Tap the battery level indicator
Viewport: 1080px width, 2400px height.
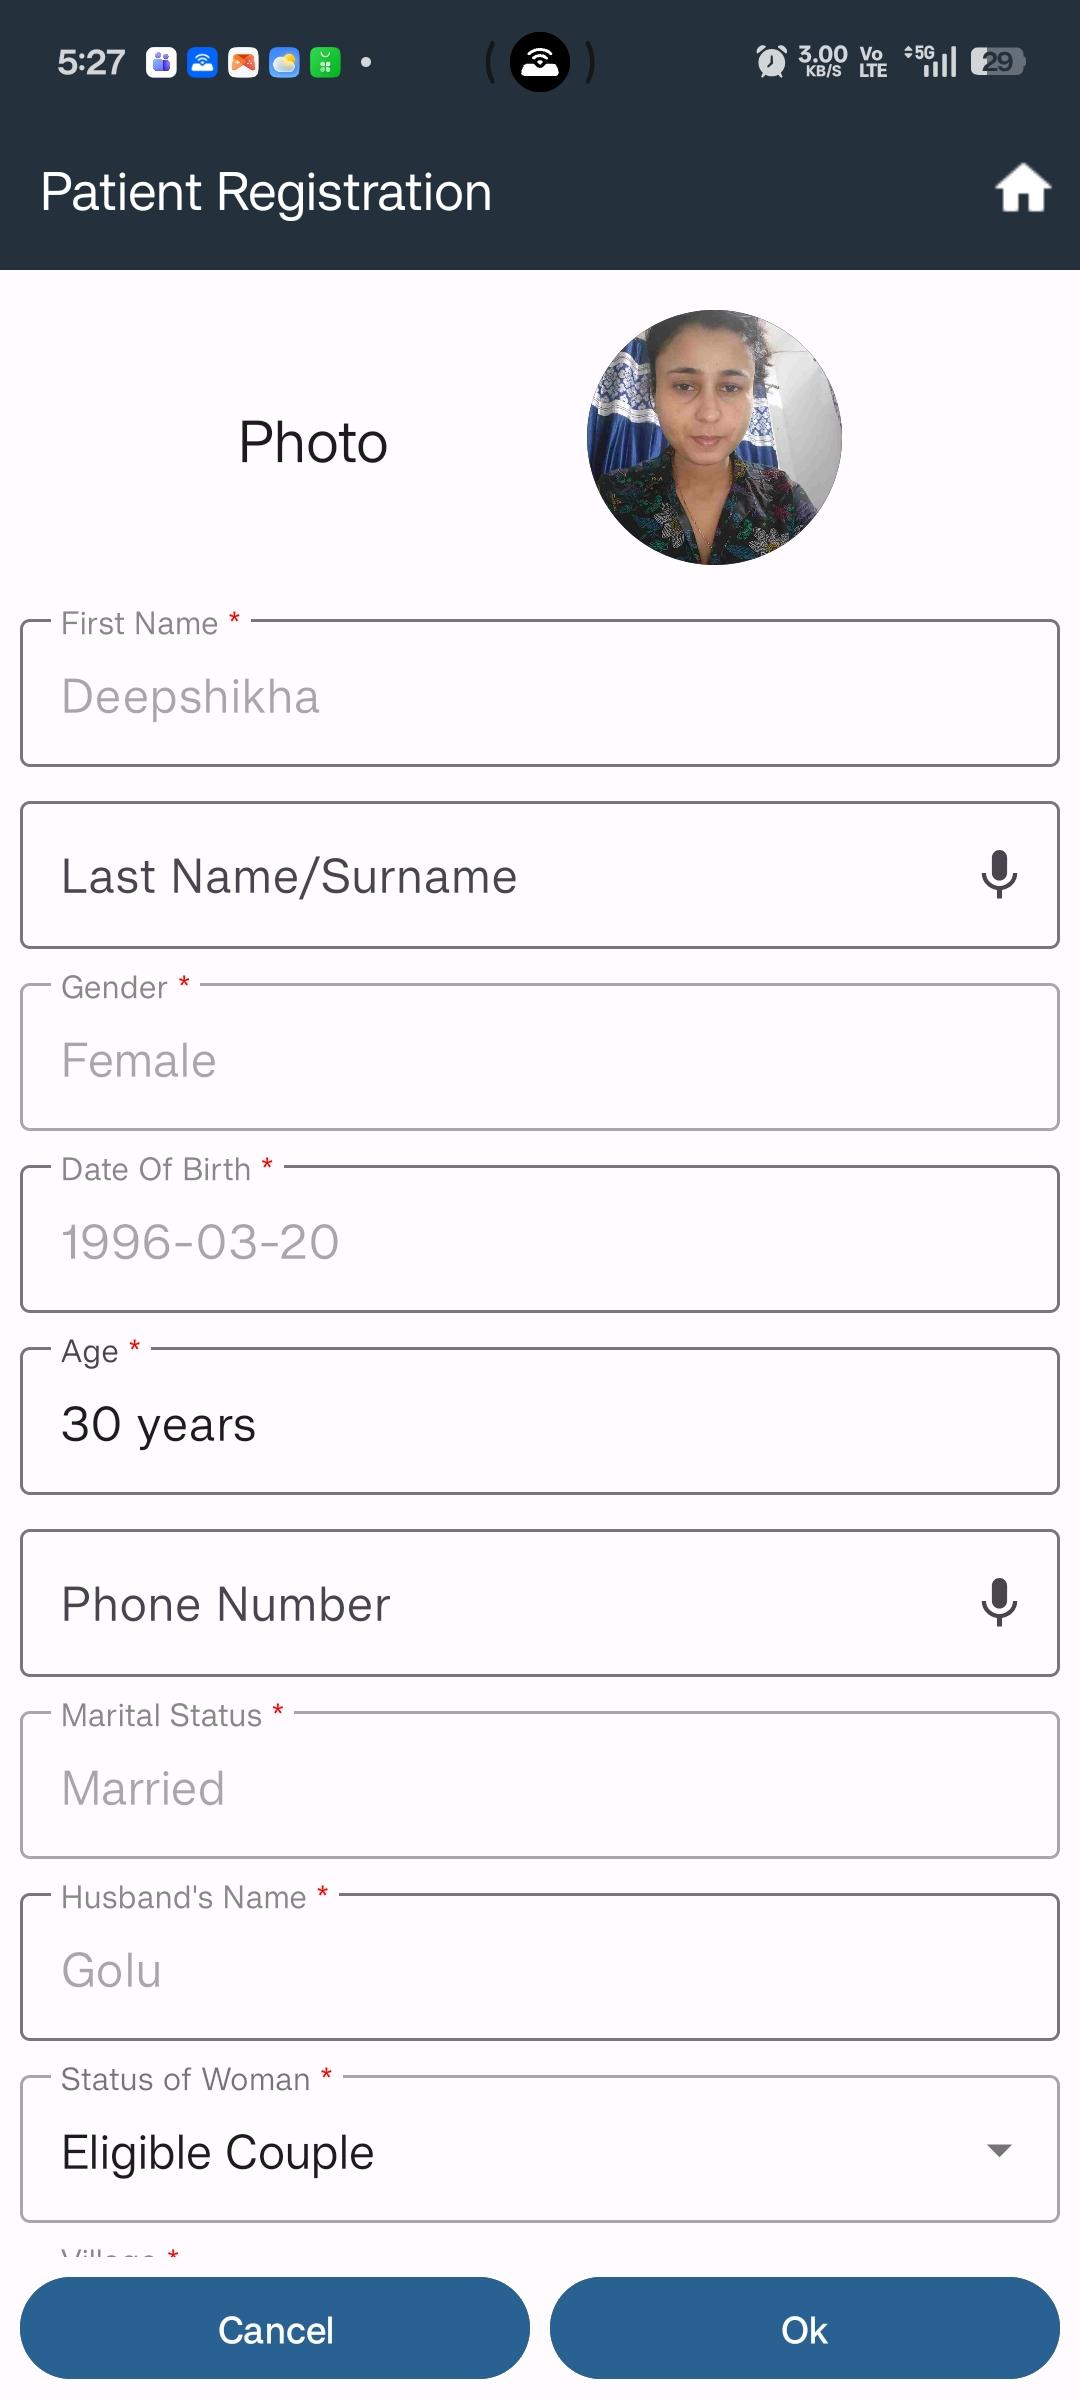coord(998,62)
